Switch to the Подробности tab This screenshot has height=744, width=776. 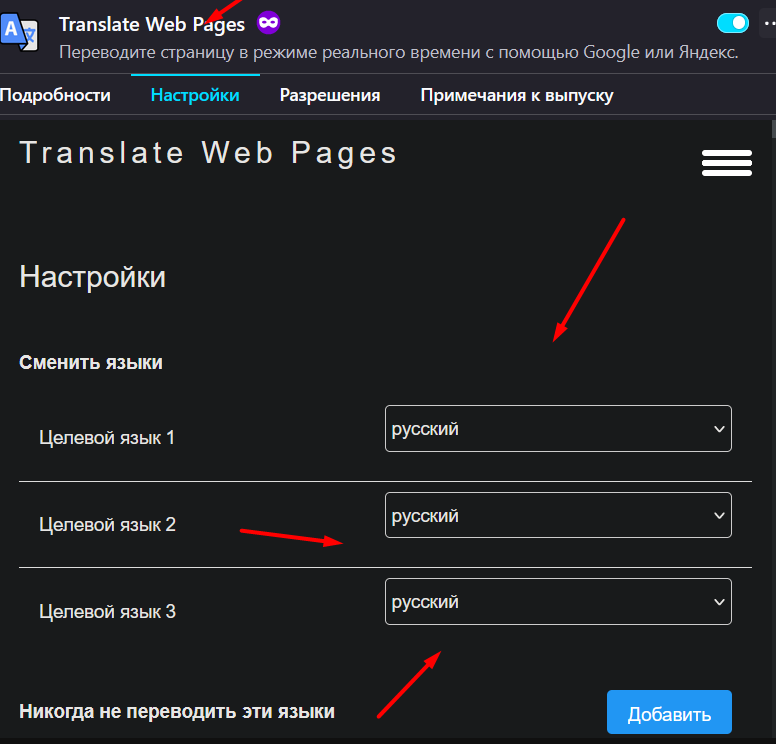click(55, 95)
